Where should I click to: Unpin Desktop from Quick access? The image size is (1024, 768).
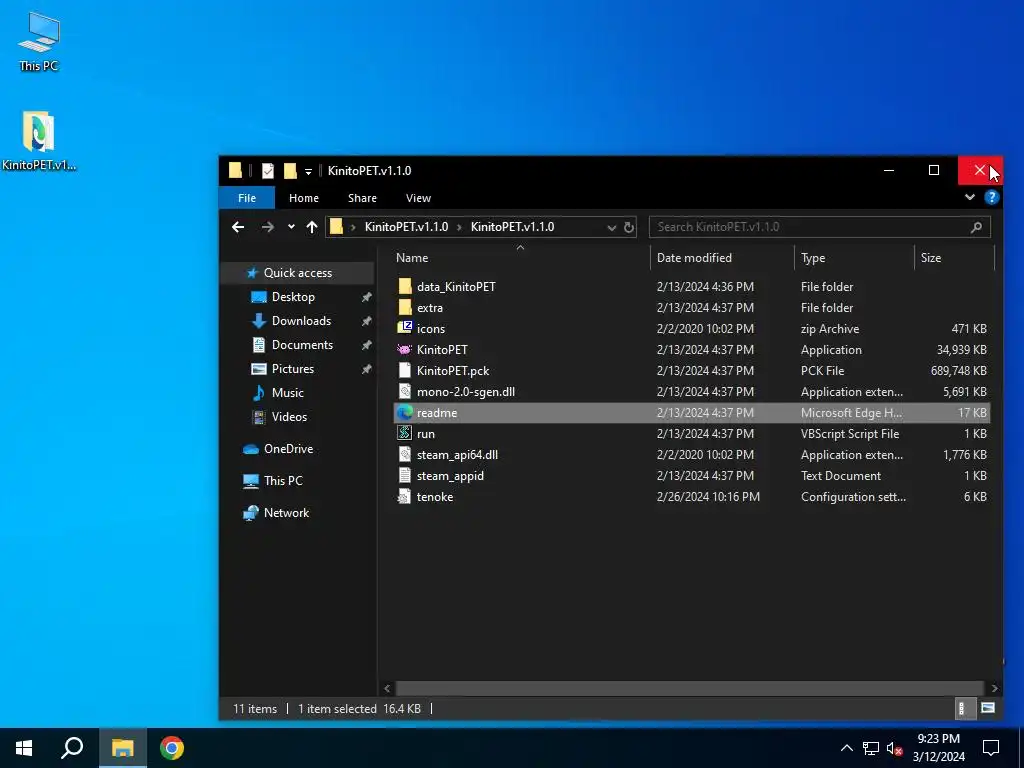[366, 296]
